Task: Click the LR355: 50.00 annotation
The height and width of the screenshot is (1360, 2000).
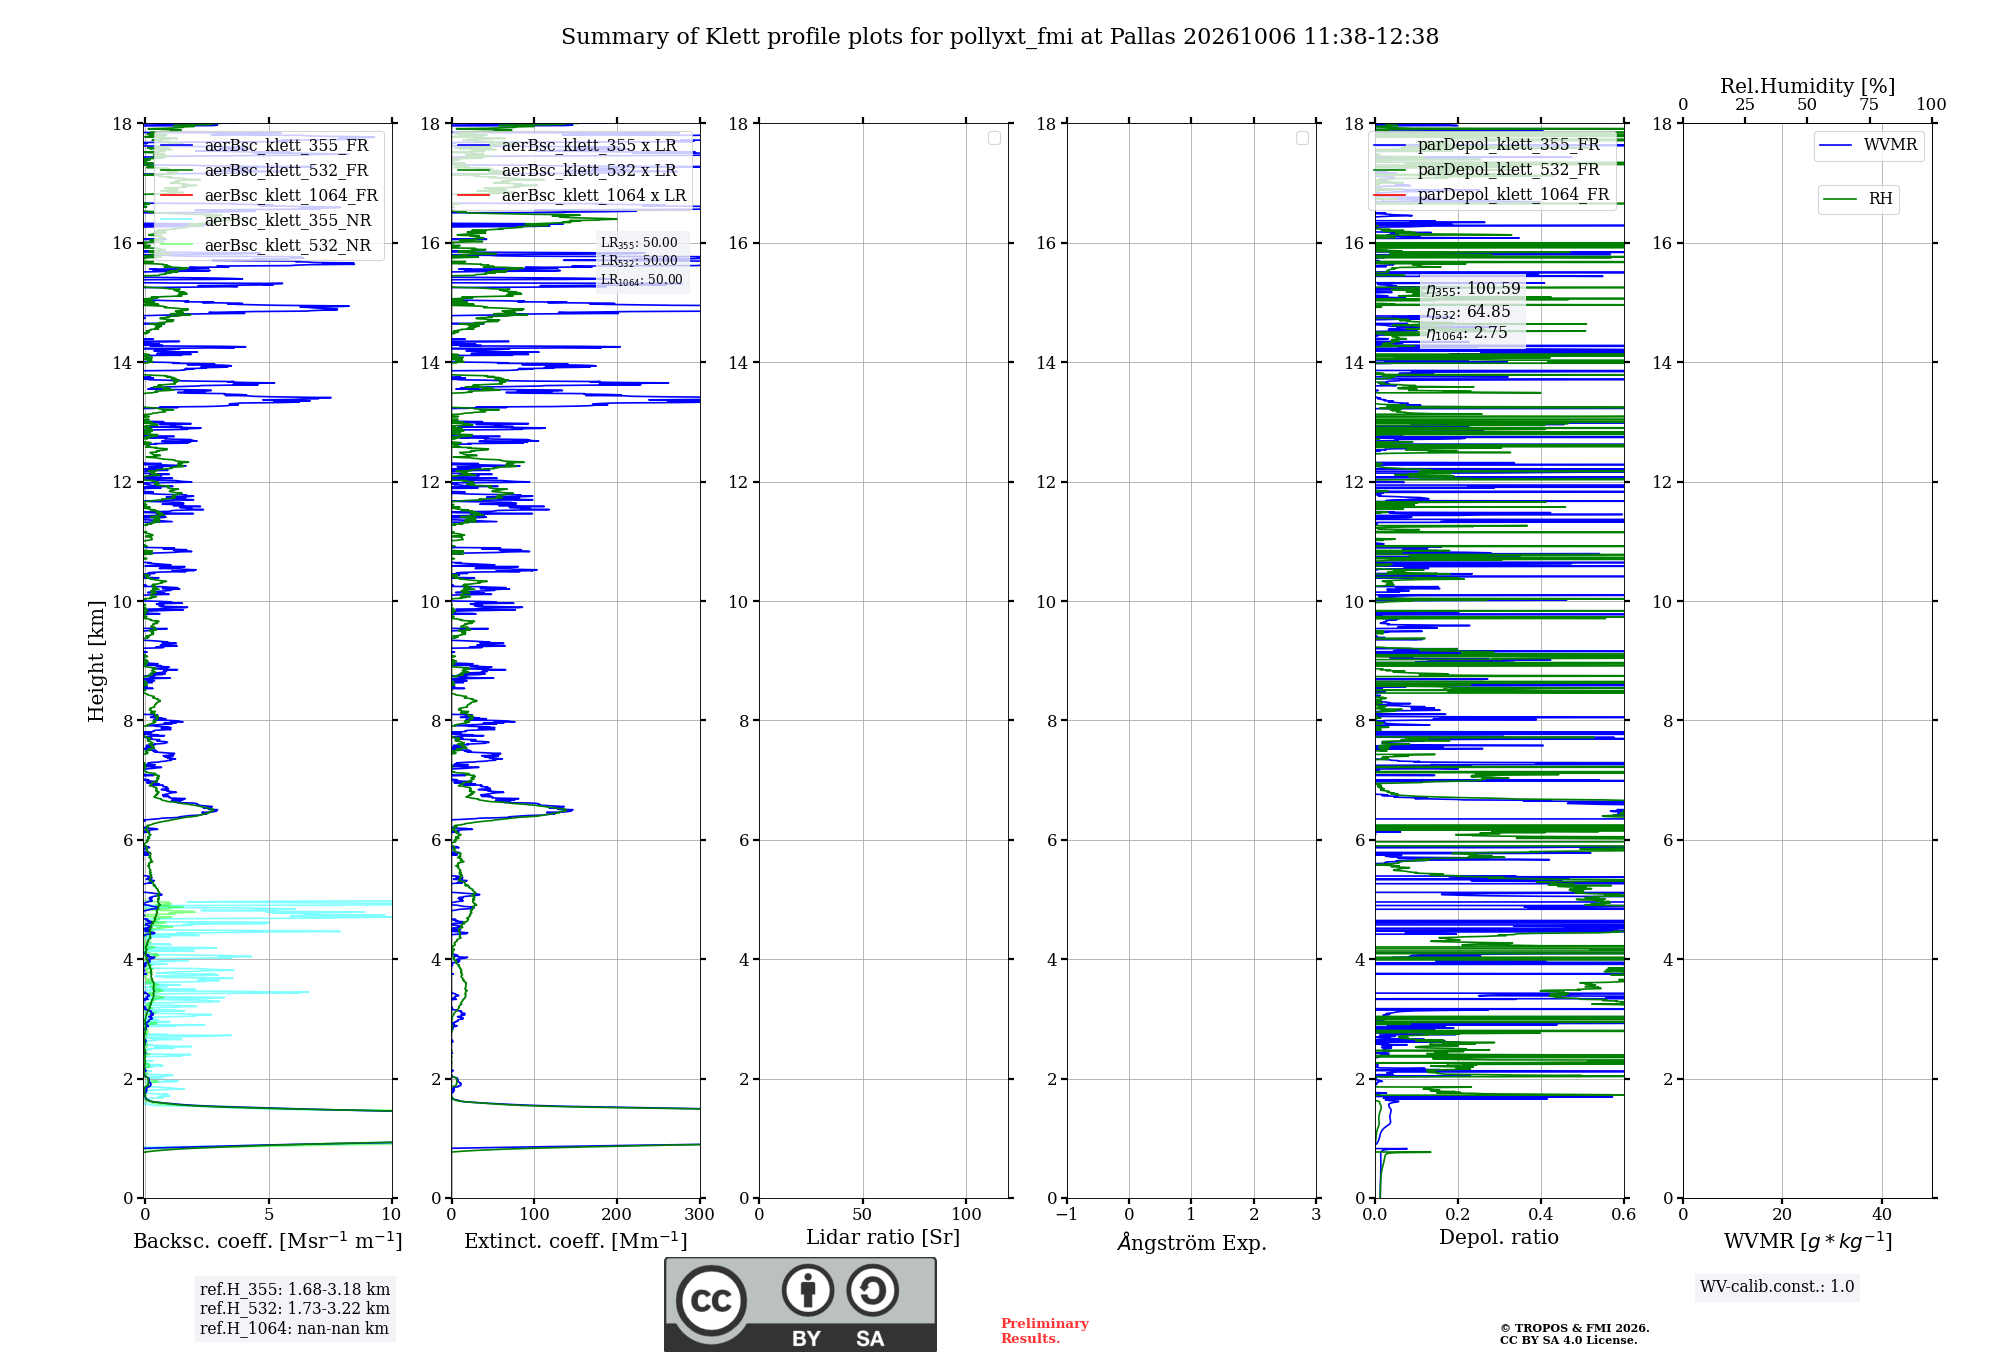Action: [639, 243]
